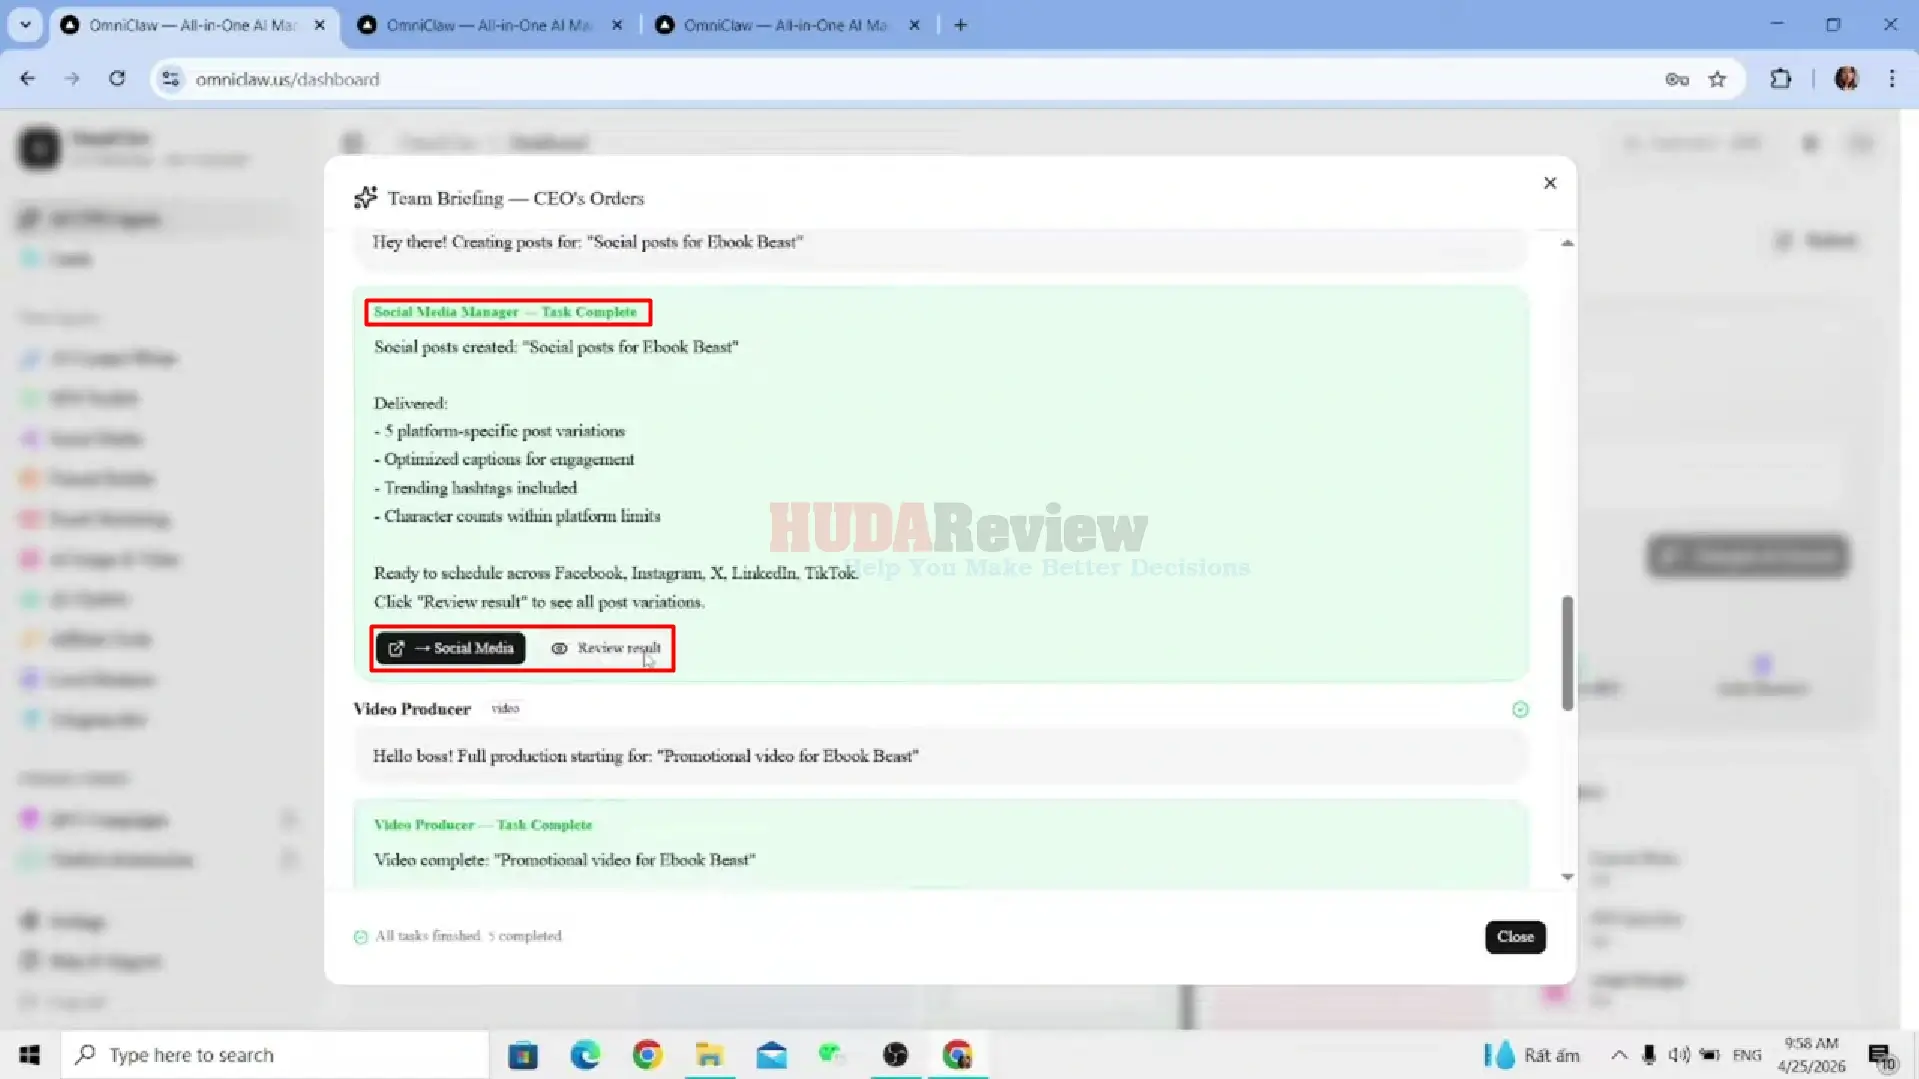Click the 'Delivered:' label
Viewport: 1919px width, 1079px height.
(411, 404)
